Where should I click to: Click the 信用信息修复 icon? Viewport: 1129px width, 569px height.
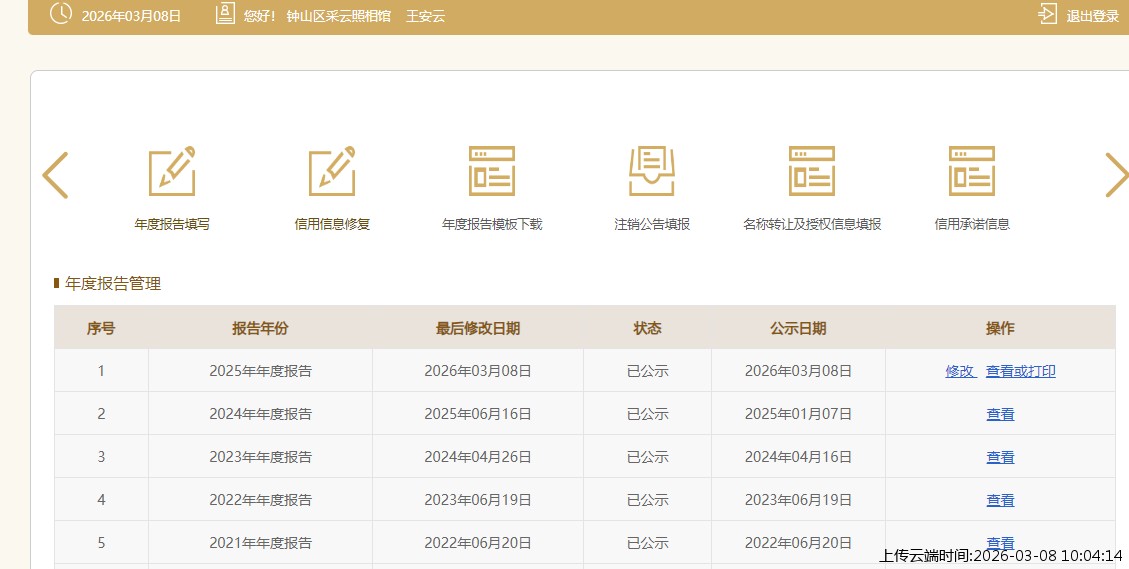click(x=332, y=171)
